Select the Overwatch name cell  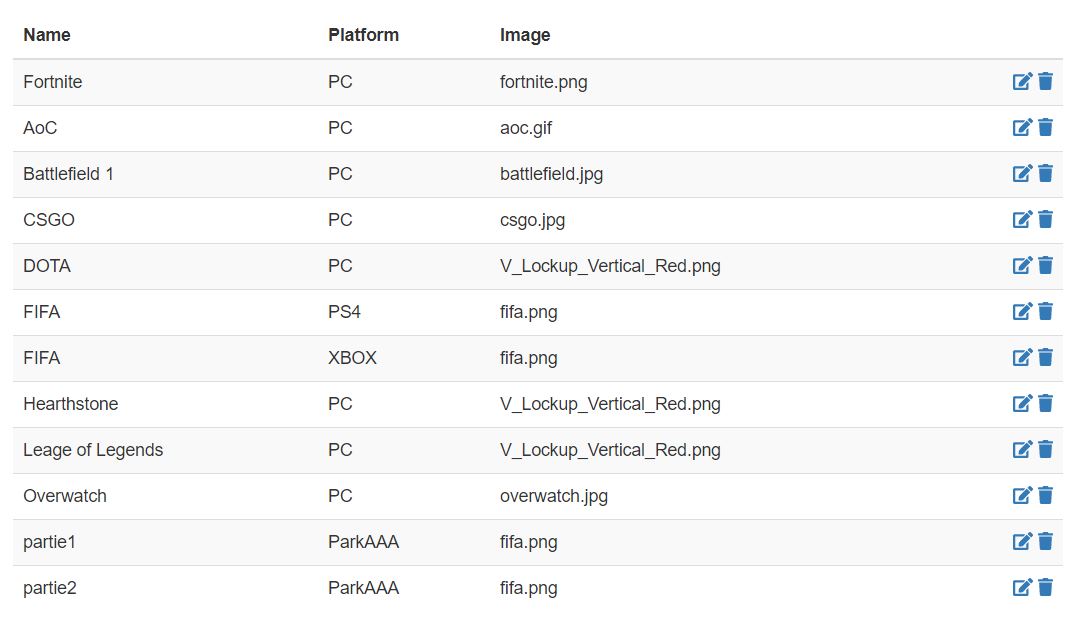[x=65, y=496]
